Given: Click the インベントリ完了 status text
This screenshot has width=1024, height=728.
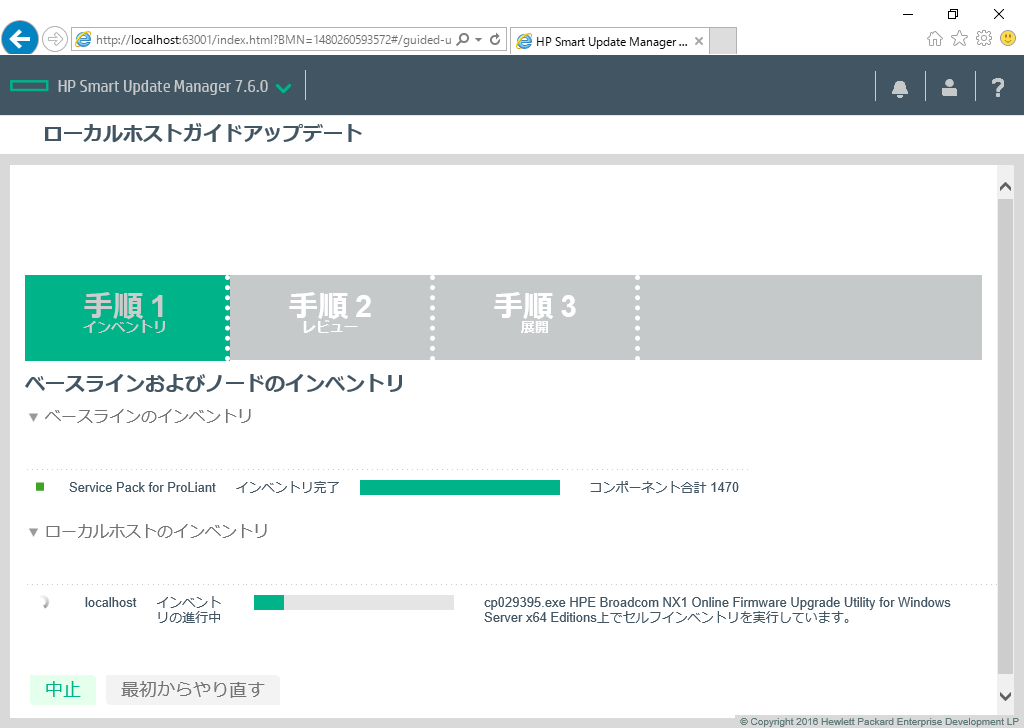Looking at the screenshot, I should pos(287,488).
